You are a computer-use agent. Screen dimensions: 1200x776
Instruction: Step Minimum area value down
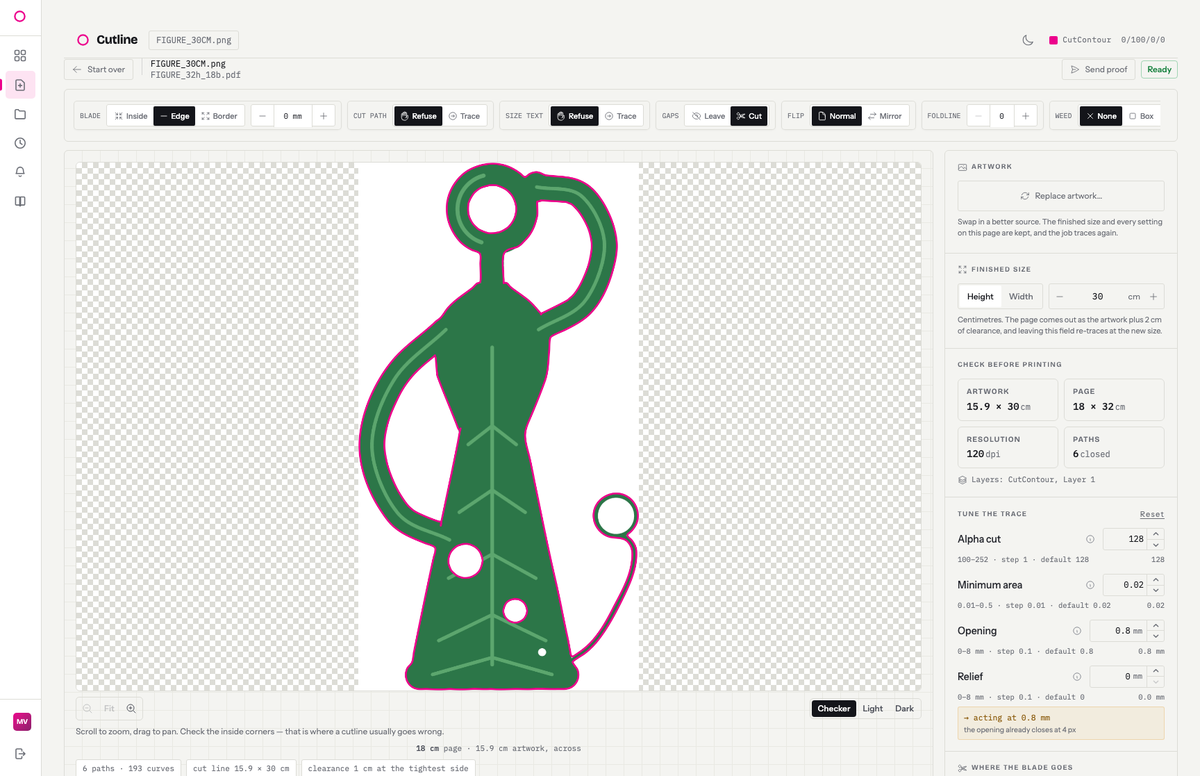coord(1156,590)
